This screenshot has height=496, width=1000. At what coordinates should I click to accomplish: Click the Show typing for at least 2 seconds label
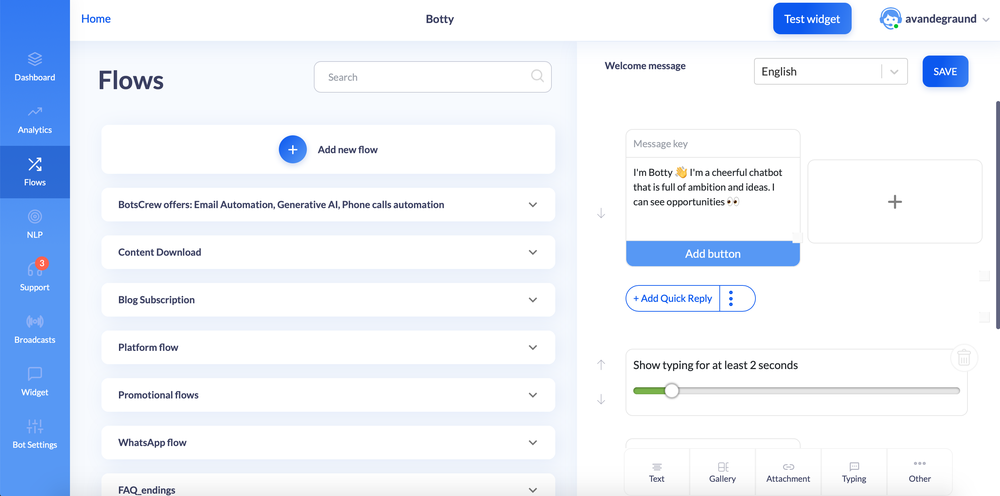[x=716, y=365]
